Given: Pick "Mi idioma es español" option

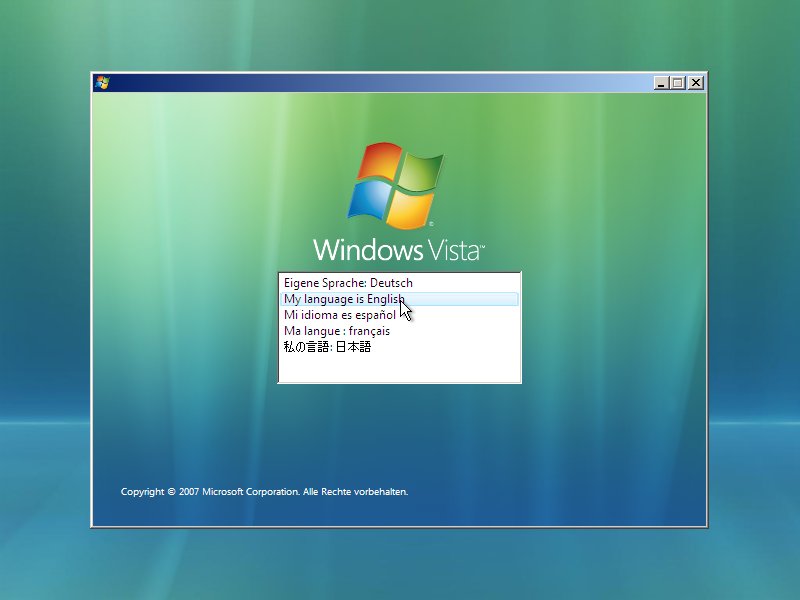Looking at the screenshot, I should coord(399,315).
